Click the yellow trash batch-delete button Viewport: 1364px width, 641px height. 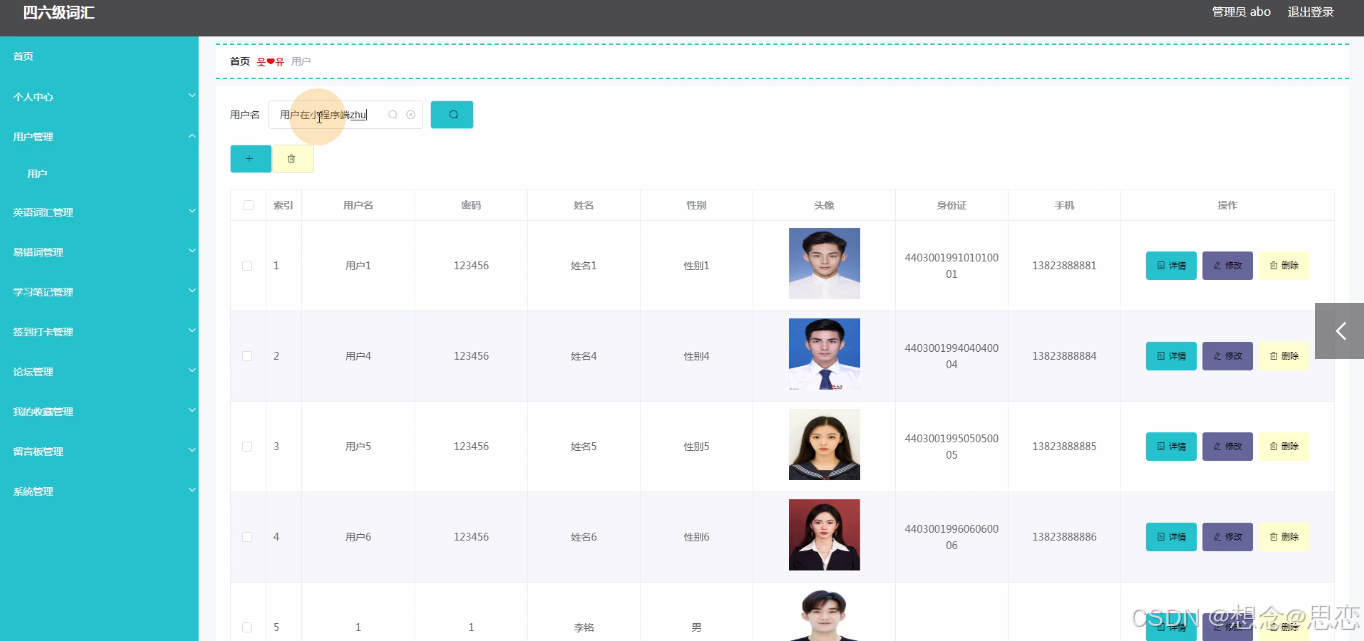point(292,159)
